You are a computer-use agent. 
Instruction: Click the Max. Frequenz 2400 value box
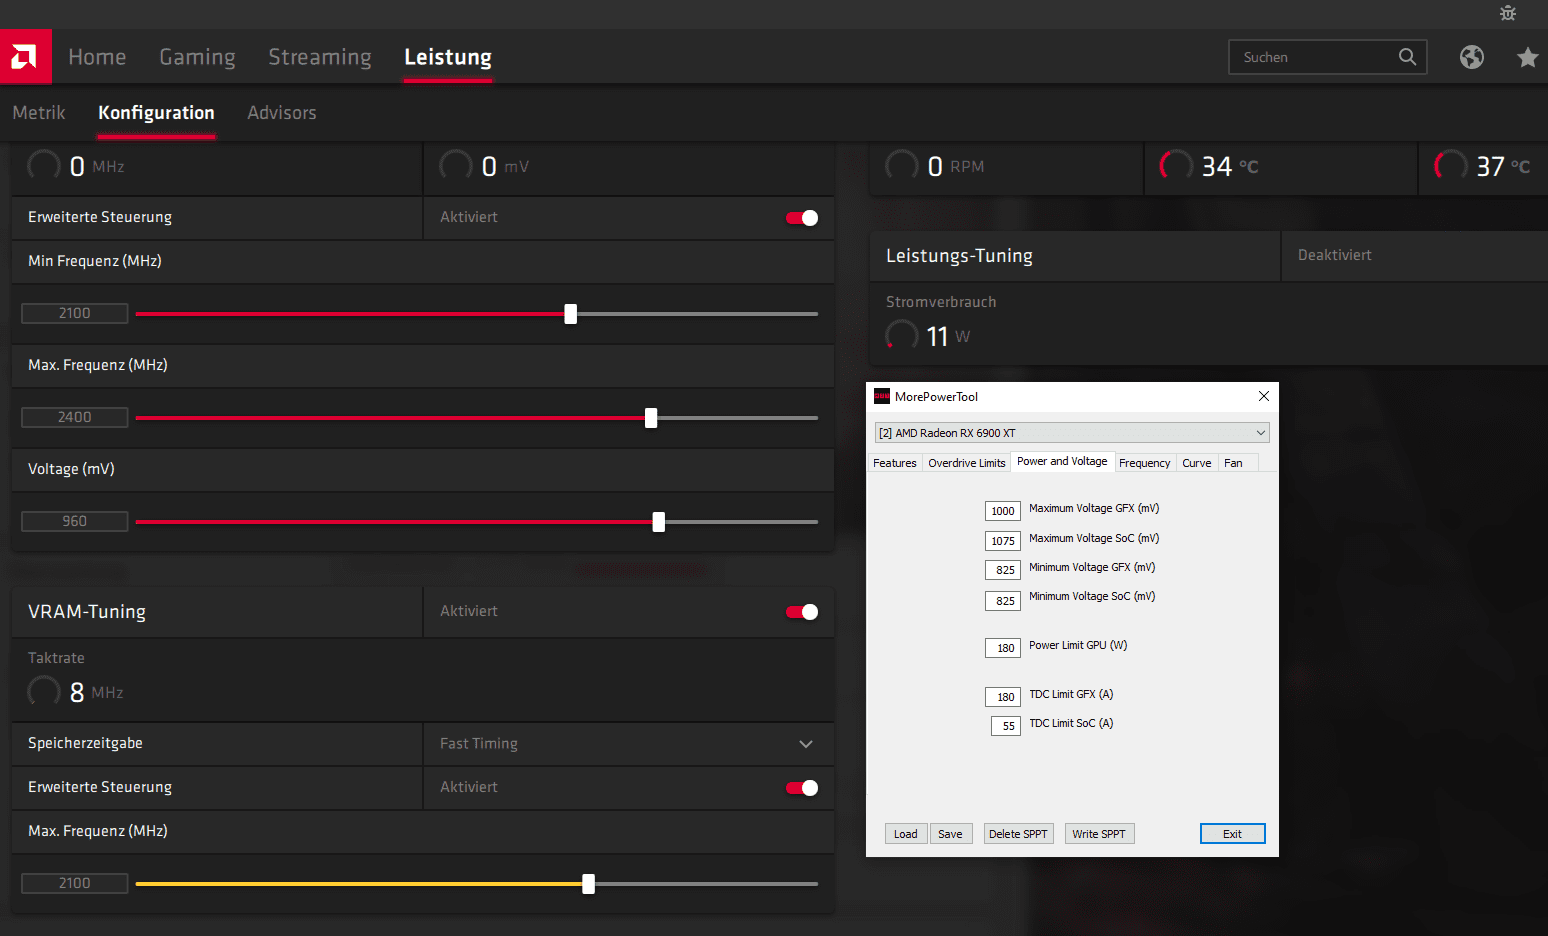click(x=75, y=417)
